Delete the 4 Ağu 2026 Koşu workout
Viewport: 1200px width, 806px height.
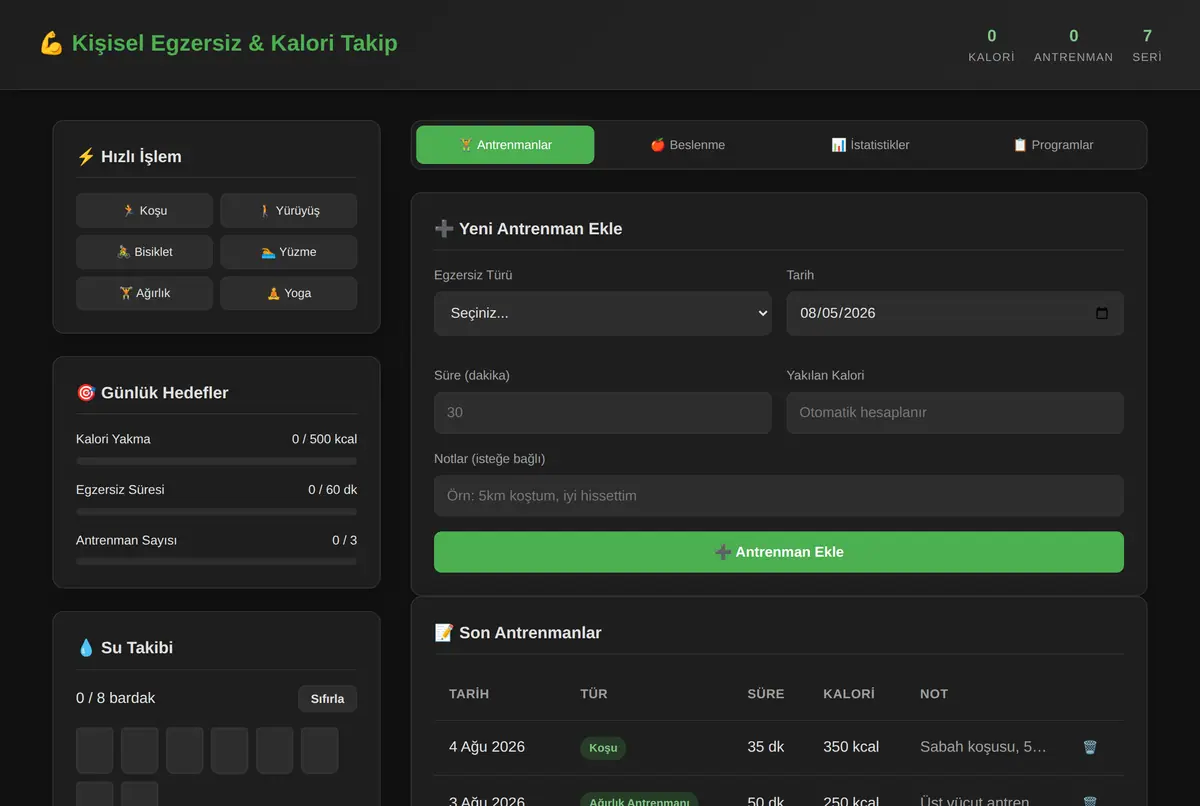1090,747
